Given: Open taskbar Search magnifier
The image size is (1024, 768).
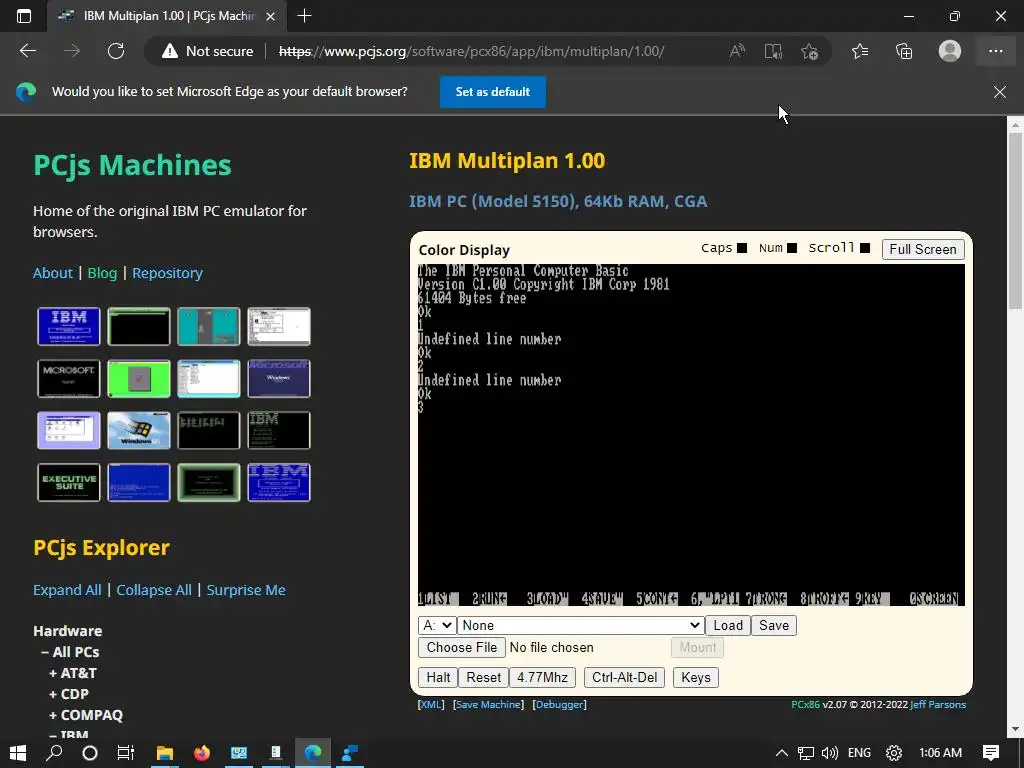Looking at the screenshot, I should click(x=54, y=753).
